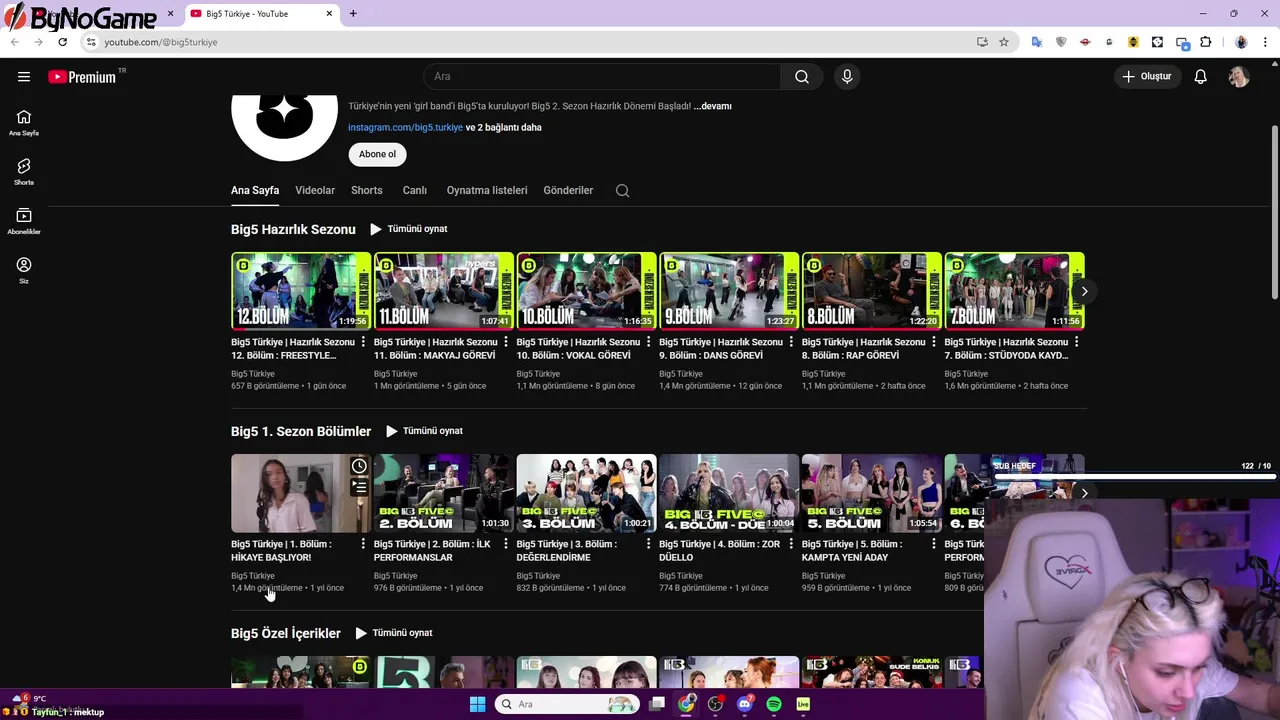Expand channel description with ...devamı
The image size is (1280, 720).
(x=713, y=106)
